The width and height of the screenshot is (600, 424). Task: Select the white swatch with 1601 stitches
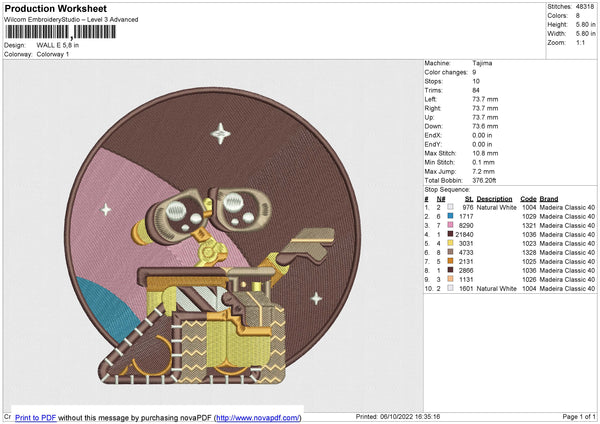[x=450, y=288]
